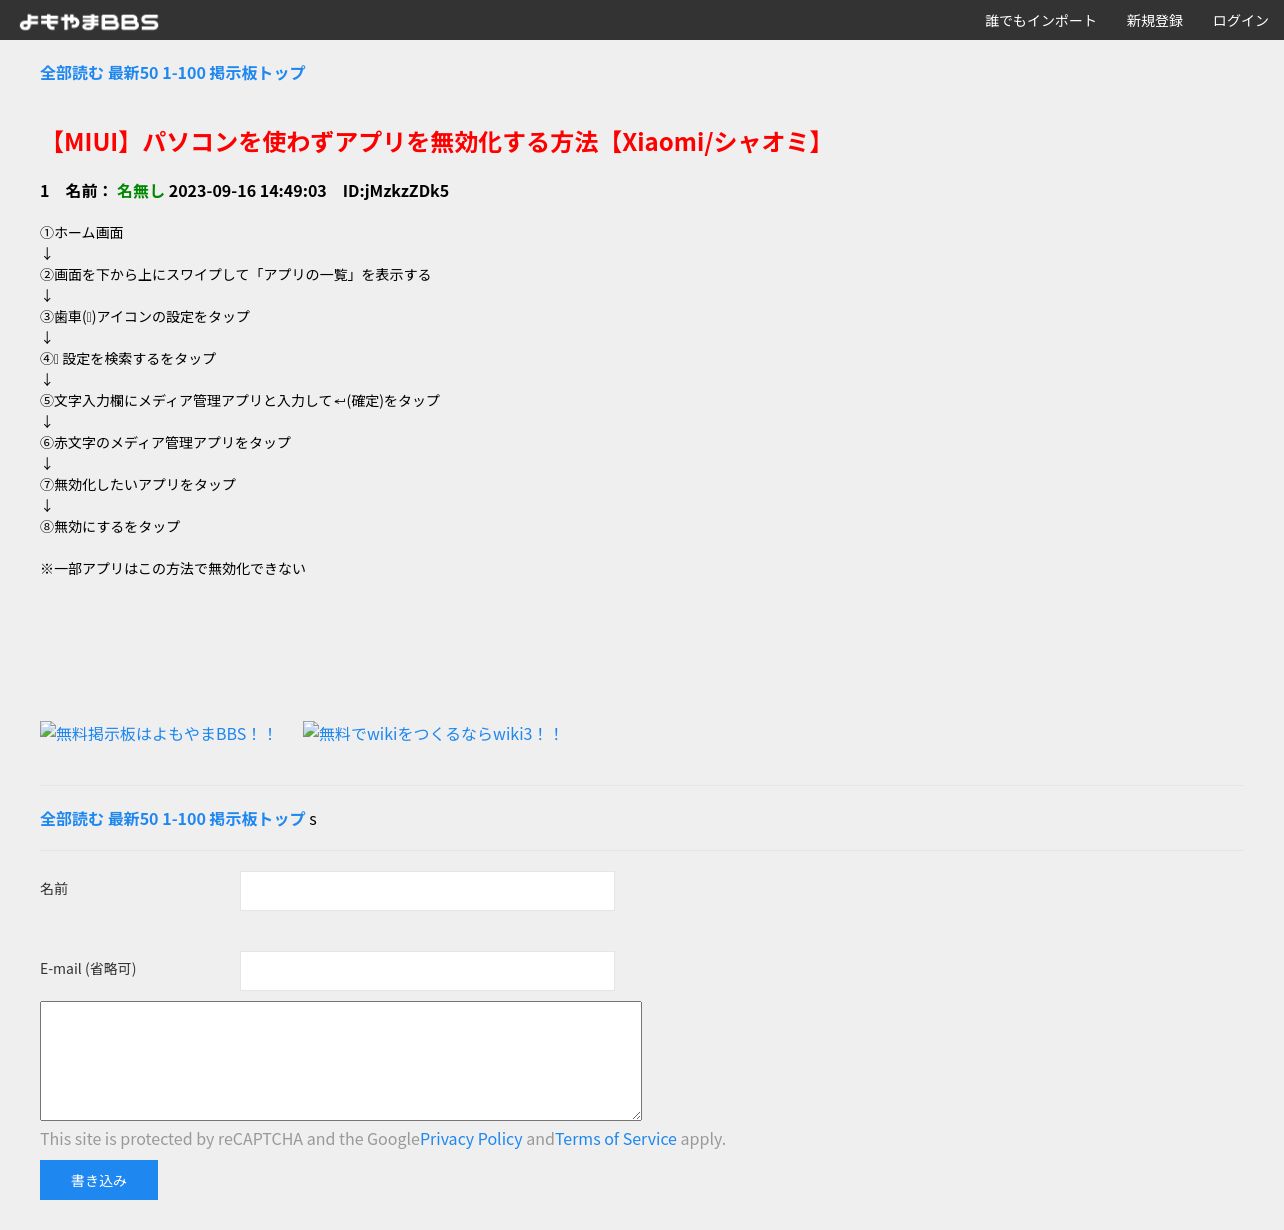Click the green poster name 名無し

coord(140,191)
